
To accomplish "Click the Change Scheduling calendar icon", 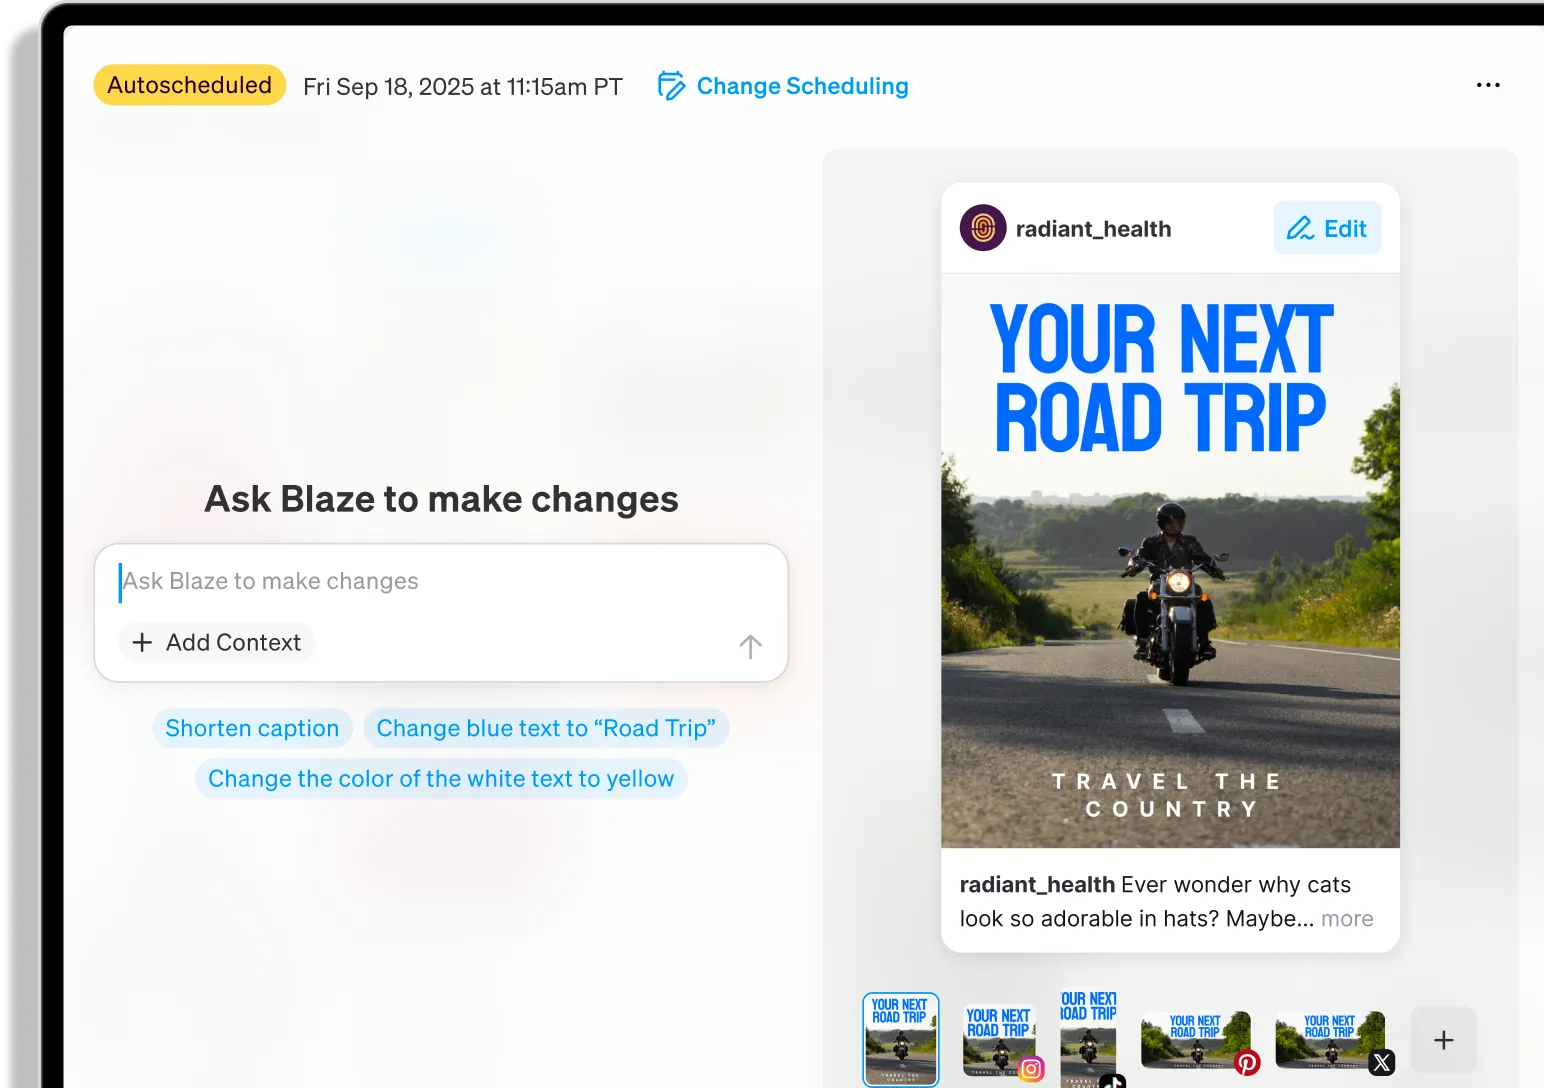I will pyautogui.click(x=671, y=86).
